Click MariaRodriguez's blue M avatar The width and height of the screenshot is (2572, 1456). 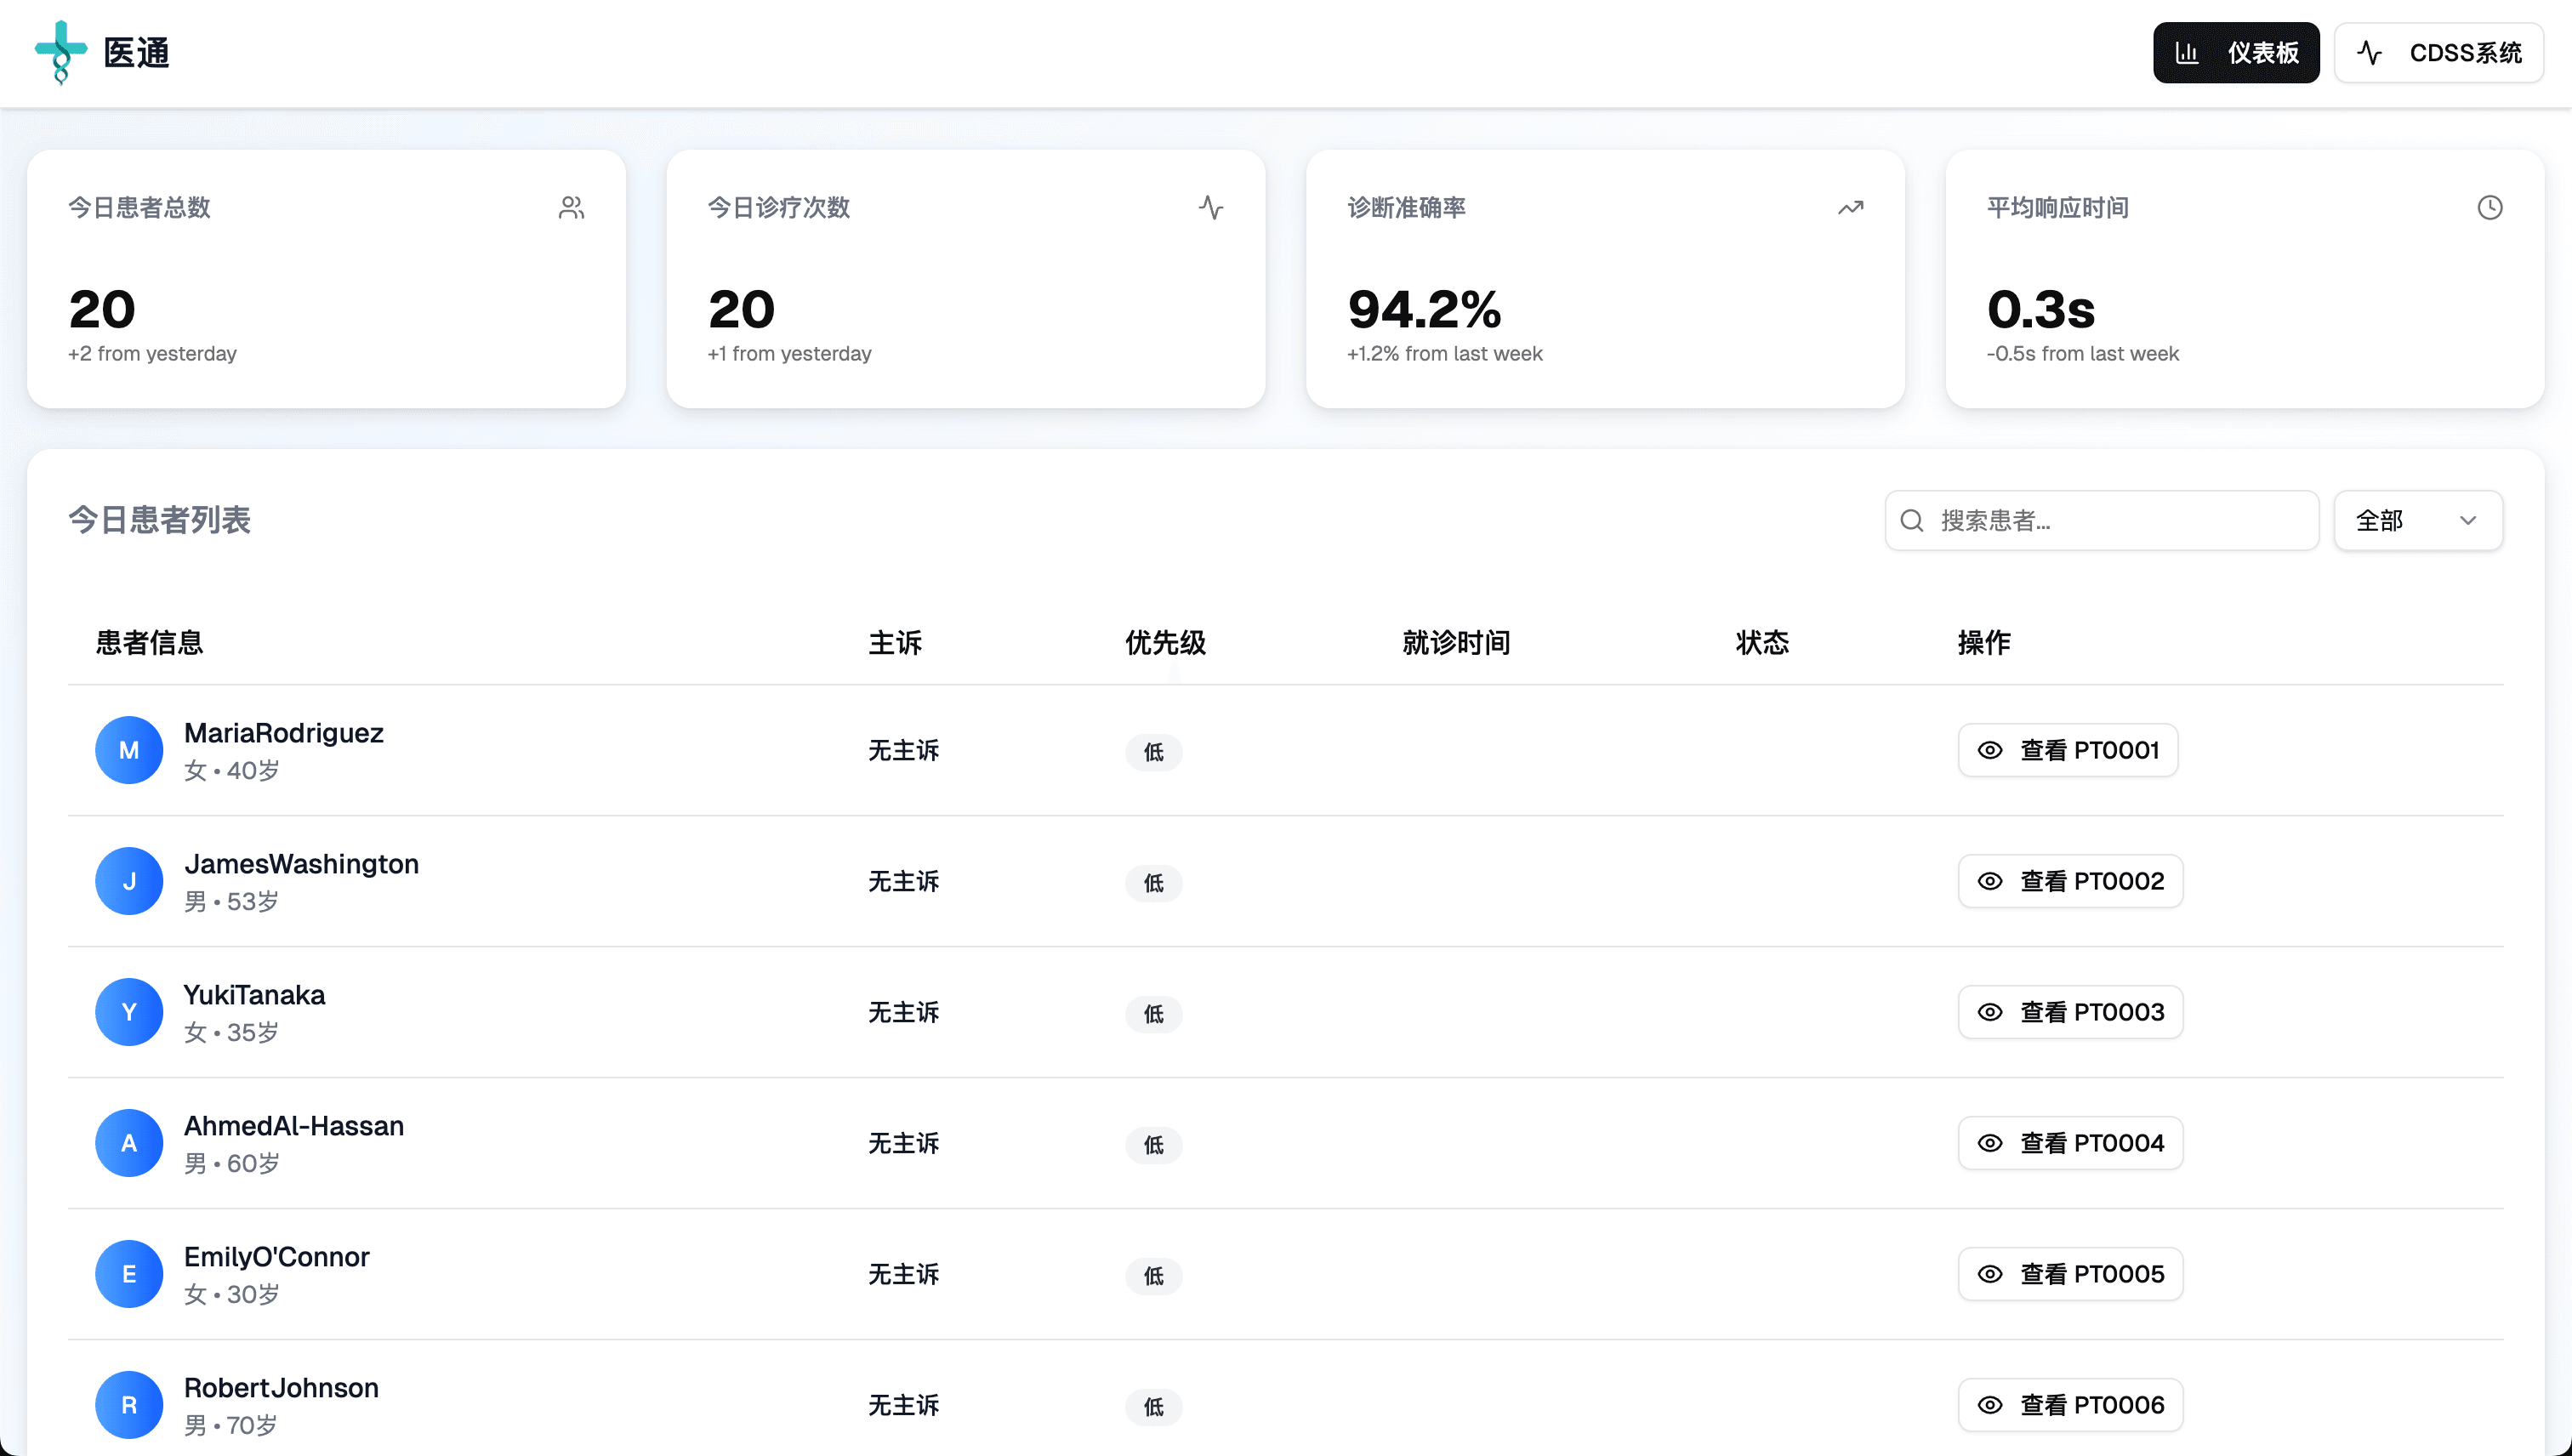129,750
